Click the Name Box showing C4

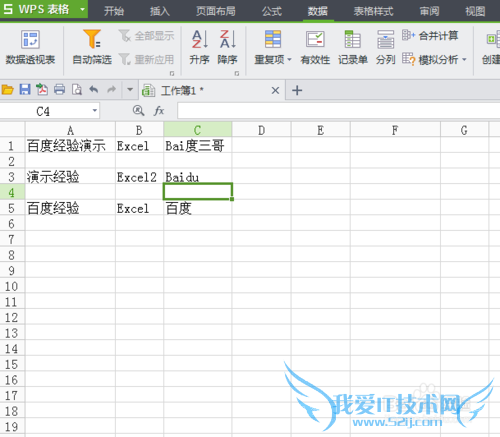[43, 111]
